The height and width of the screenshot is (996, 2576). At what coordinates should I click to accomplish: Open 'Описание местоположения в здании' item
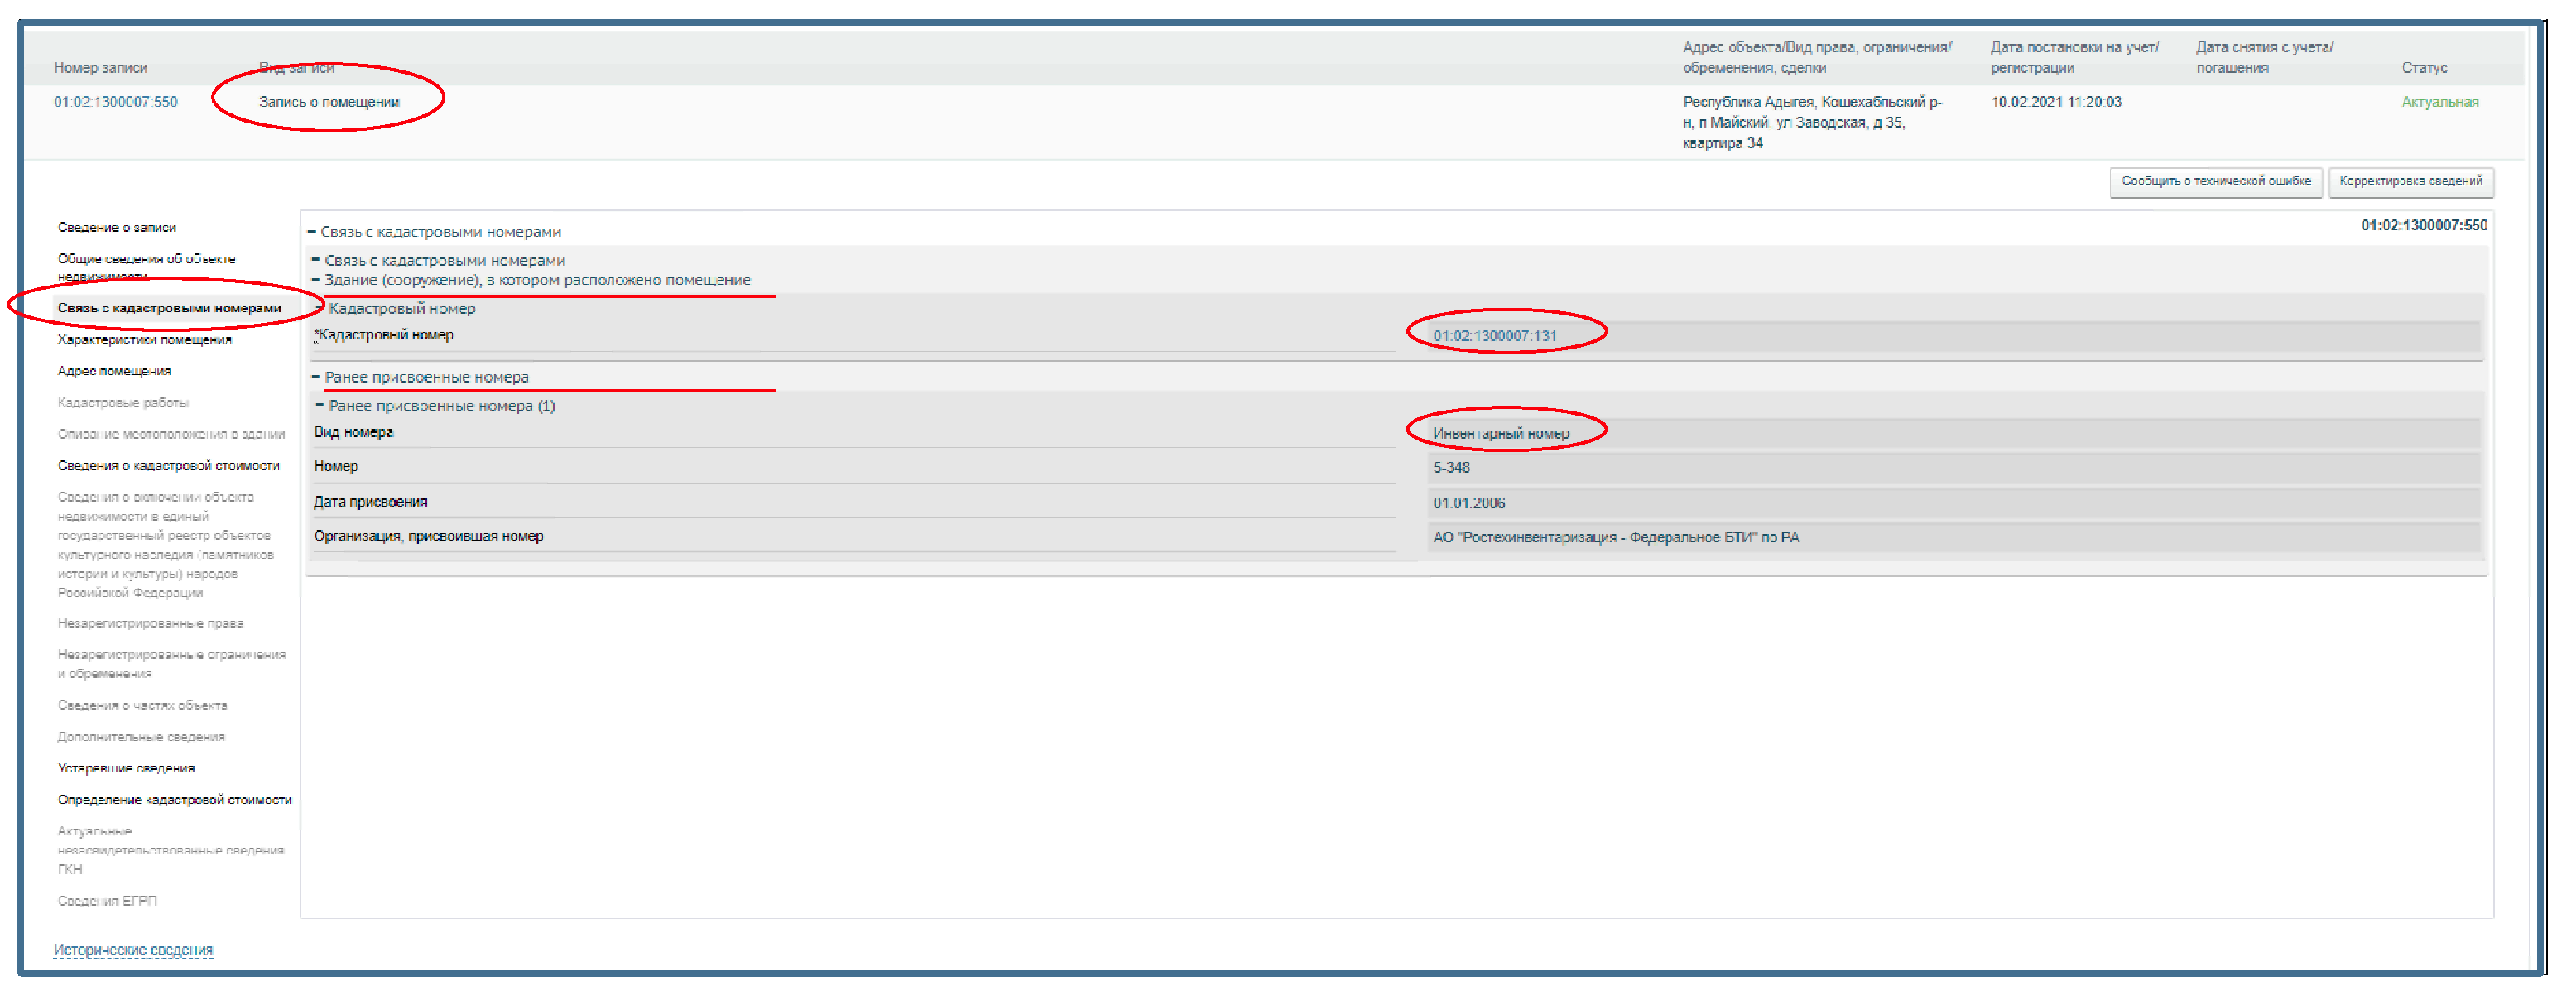[171, 434]
